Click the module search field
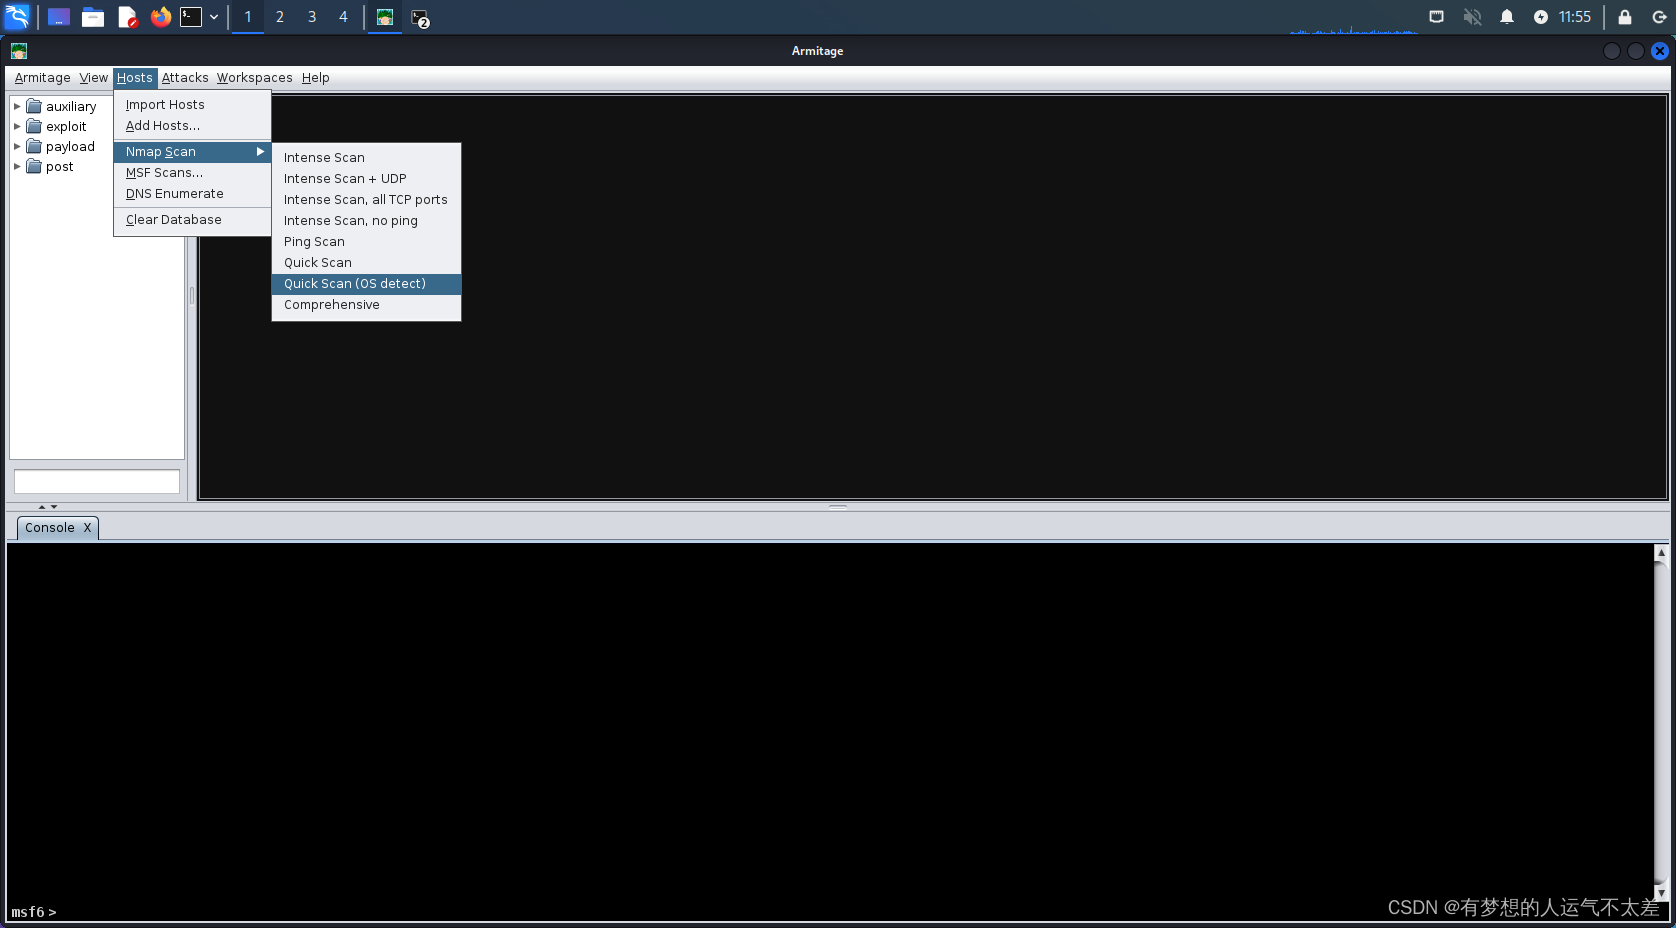Image resolution: width=1676 pixels, height=928 pixels. click(x=97, y=482)
